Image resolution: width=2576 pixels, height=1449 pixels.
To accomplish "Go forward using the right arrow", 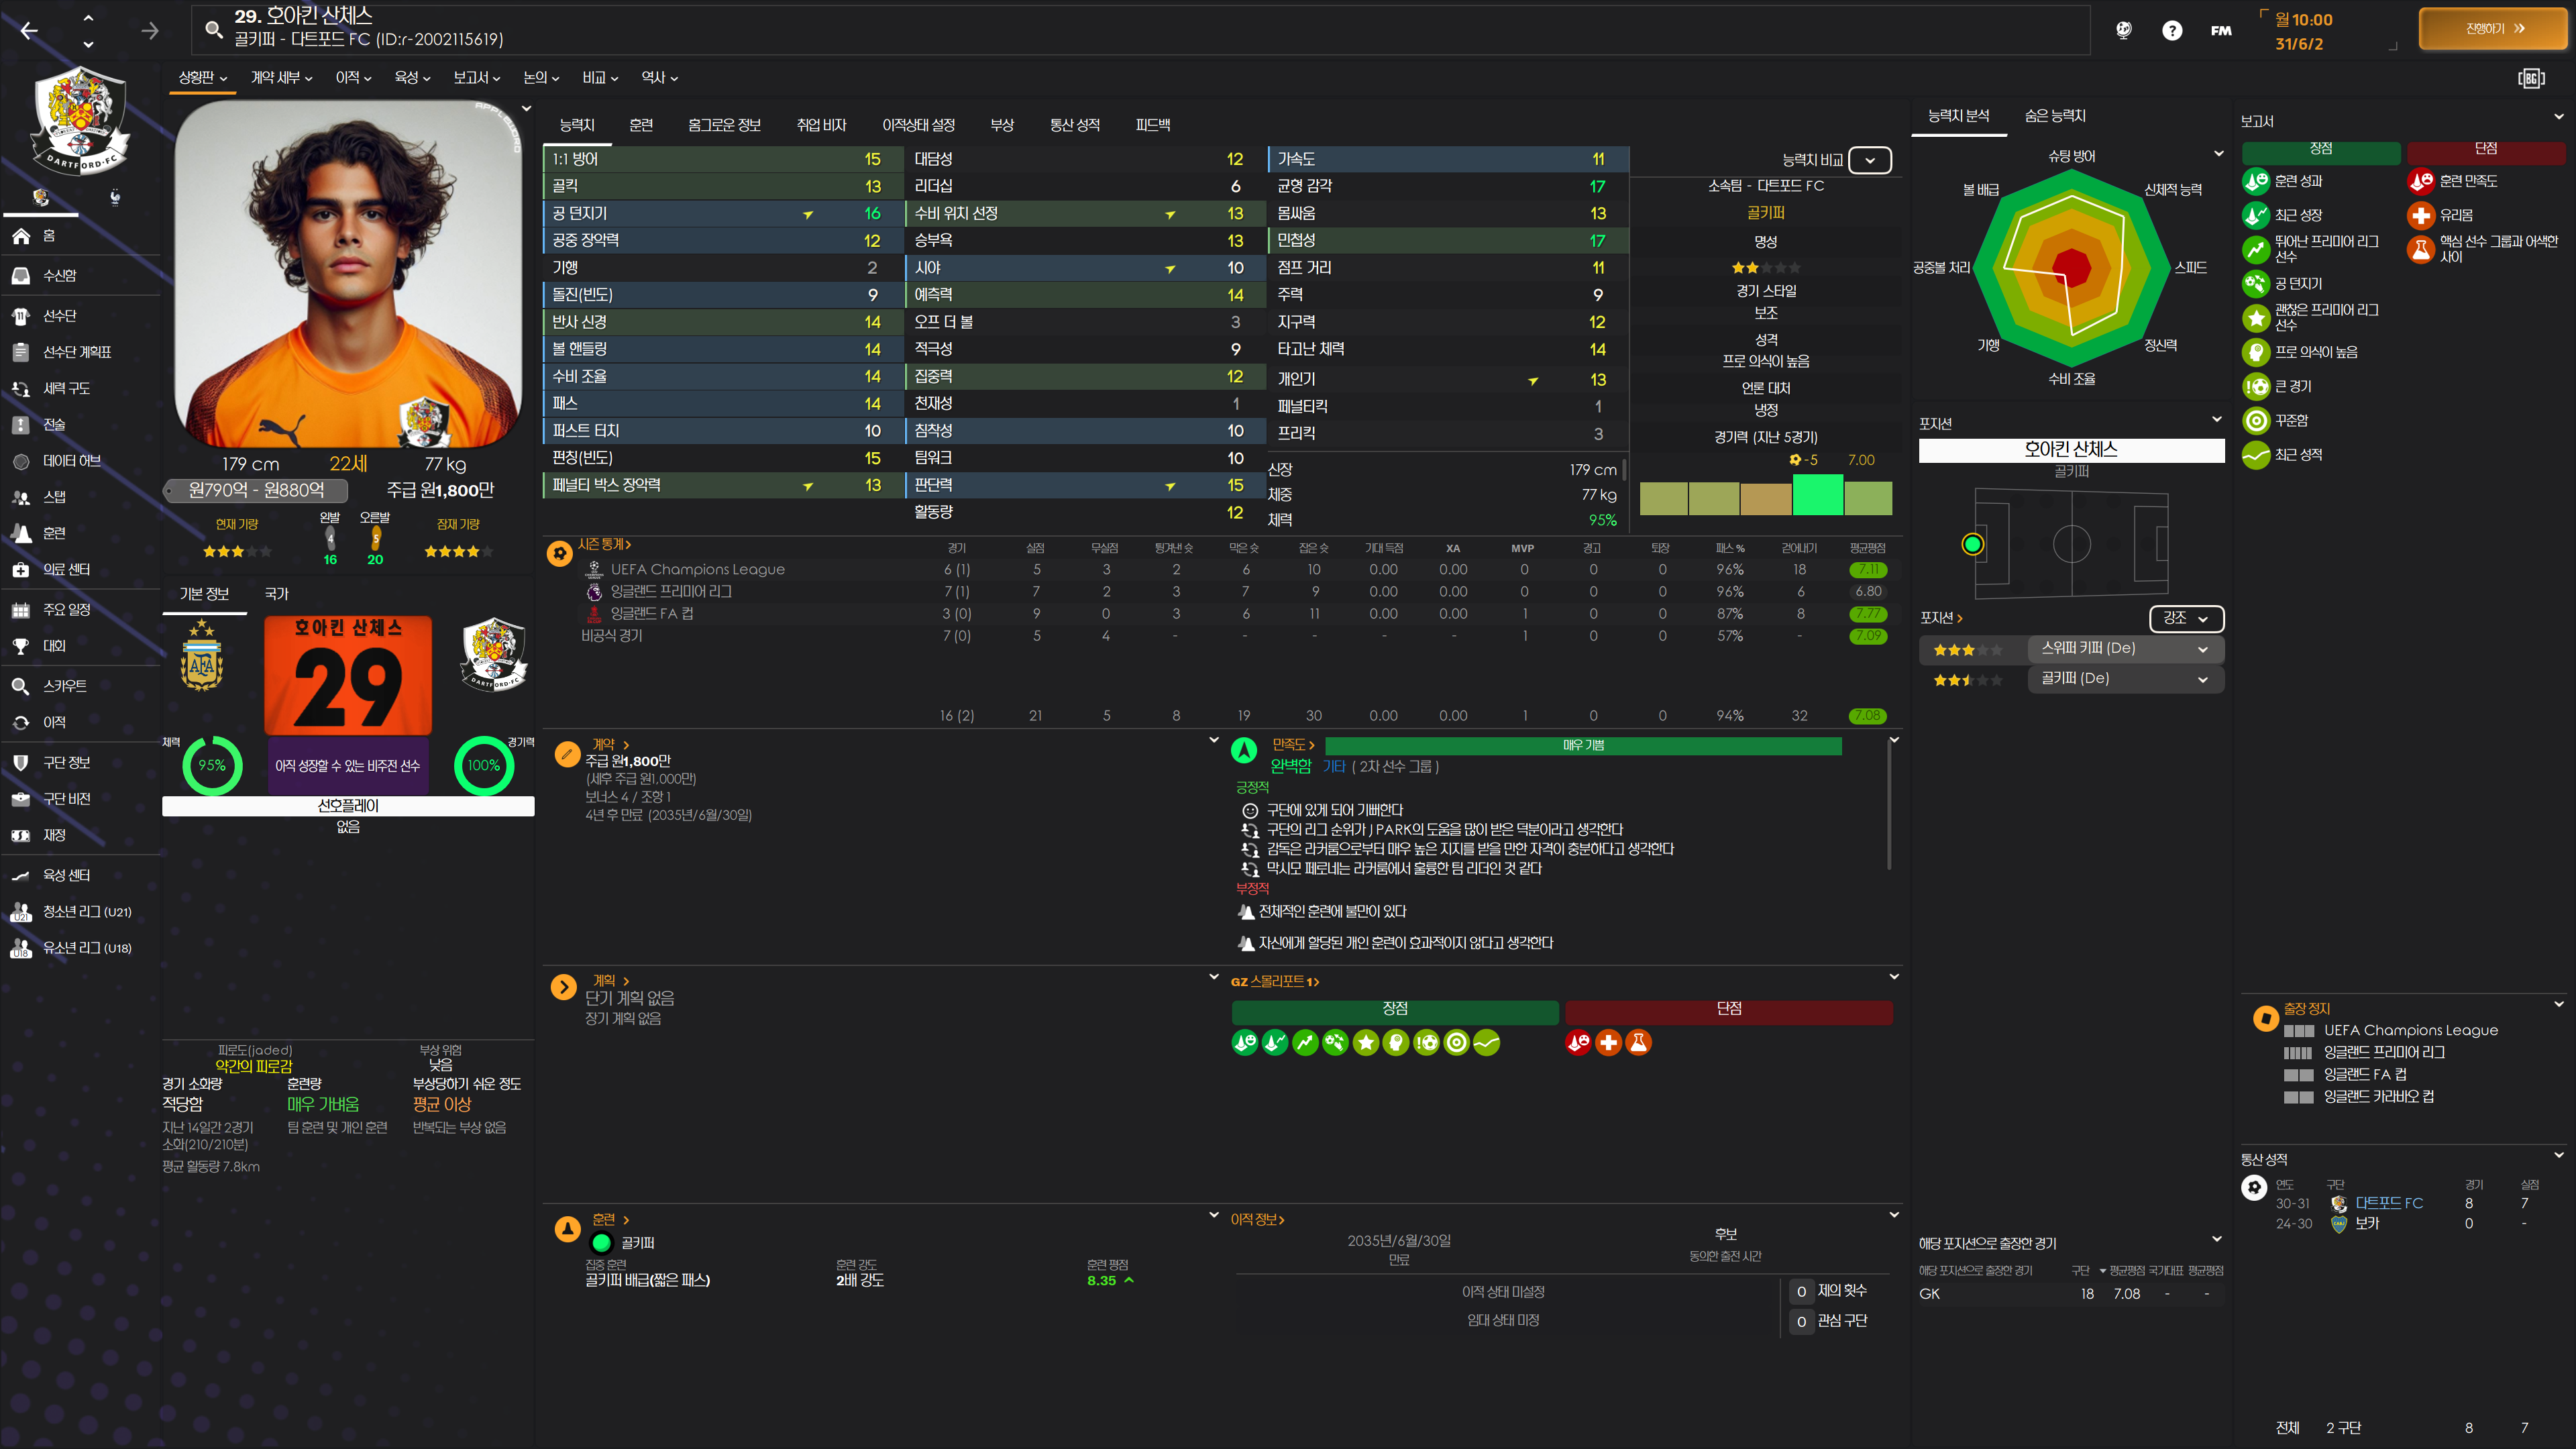I will 150,31.
